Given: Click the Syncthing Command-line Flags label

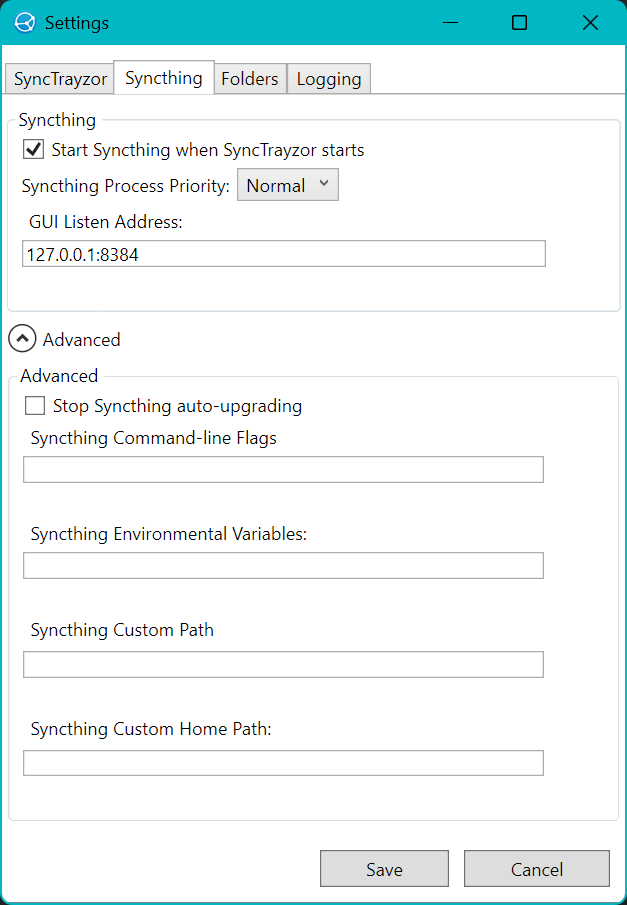Looking at the screenshot, I should 154,438.
